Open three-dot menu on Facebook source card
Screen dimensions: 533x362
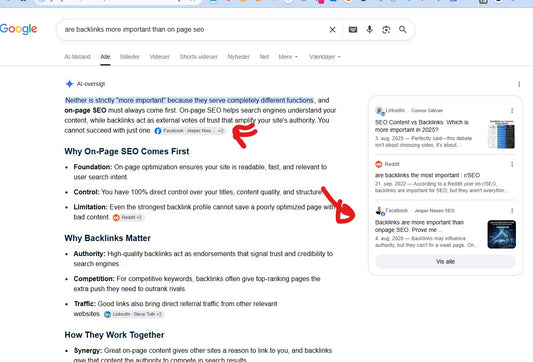[512, 210]
